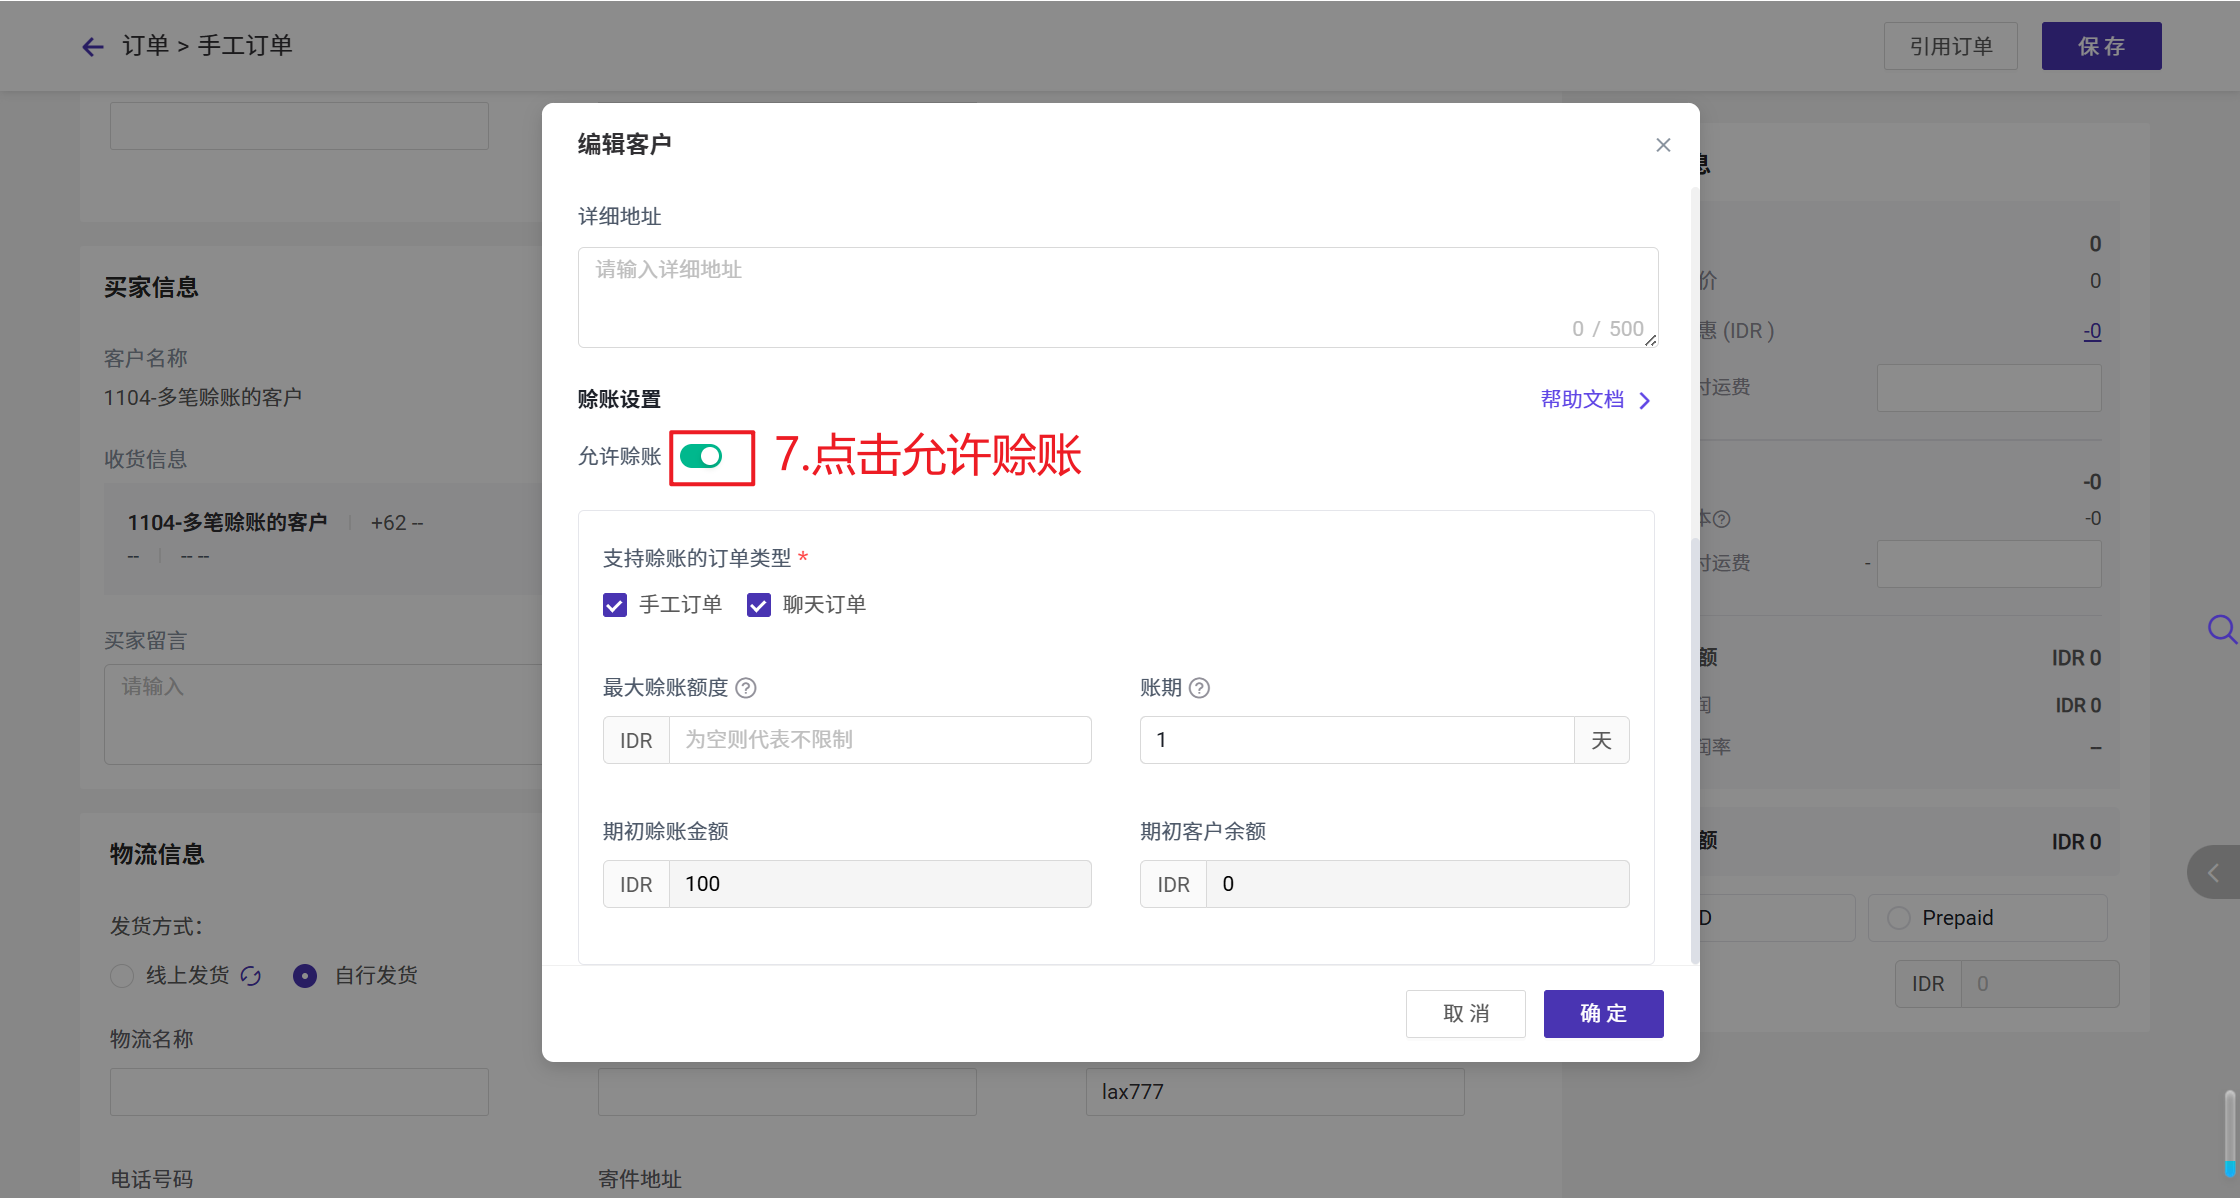2240x1198 pixels.
Task: Click the help icon beside 本 in summary
Action: coord(1721,519)
